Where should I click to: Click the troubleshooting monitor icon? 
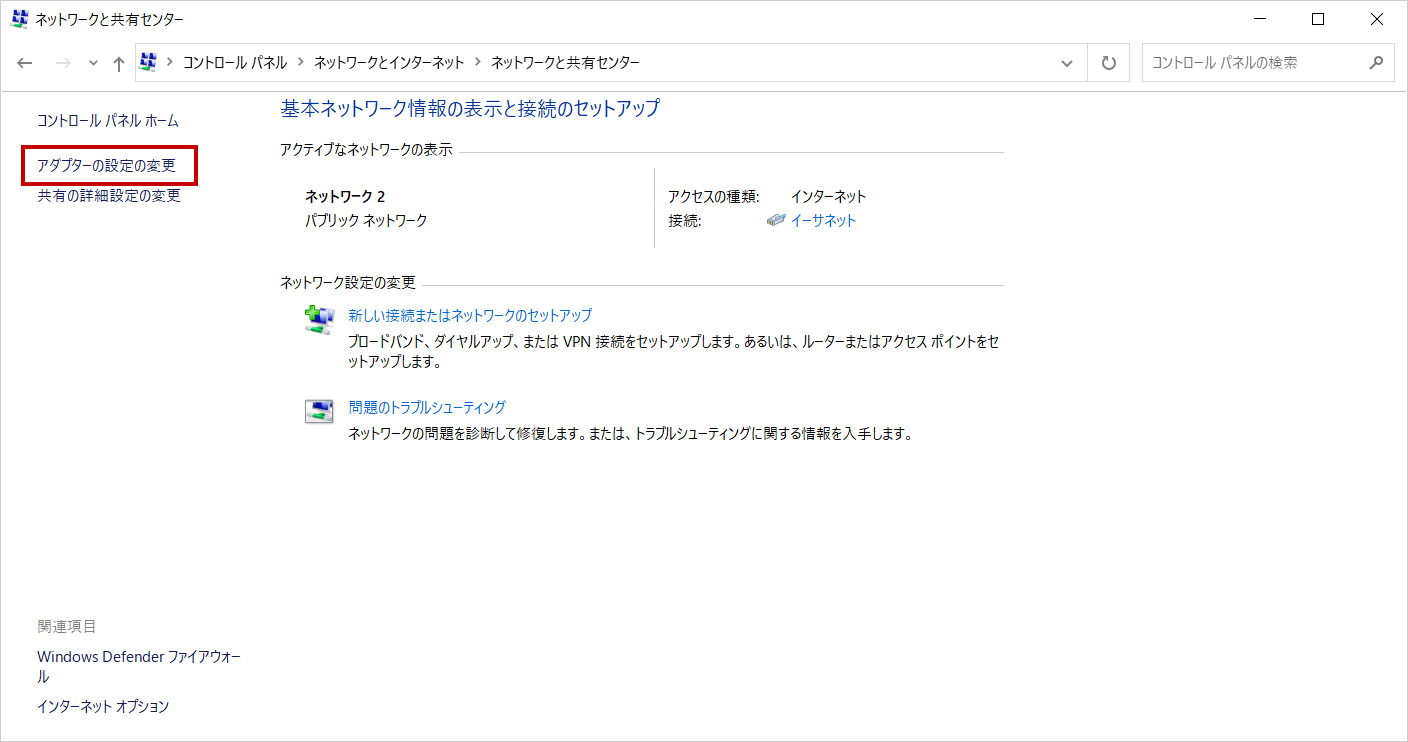pyautogui.click(x=319, y=411)
